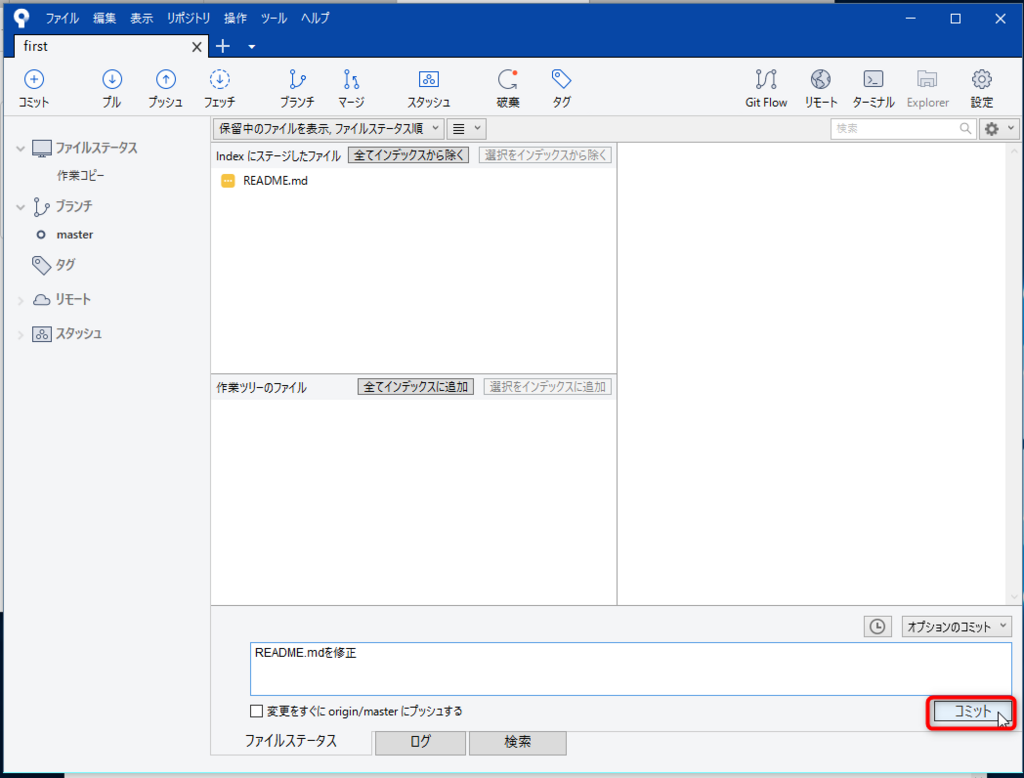Open Git Flow from the toolbar
The width and height of the screenshot is (1024, 778).
765,88
